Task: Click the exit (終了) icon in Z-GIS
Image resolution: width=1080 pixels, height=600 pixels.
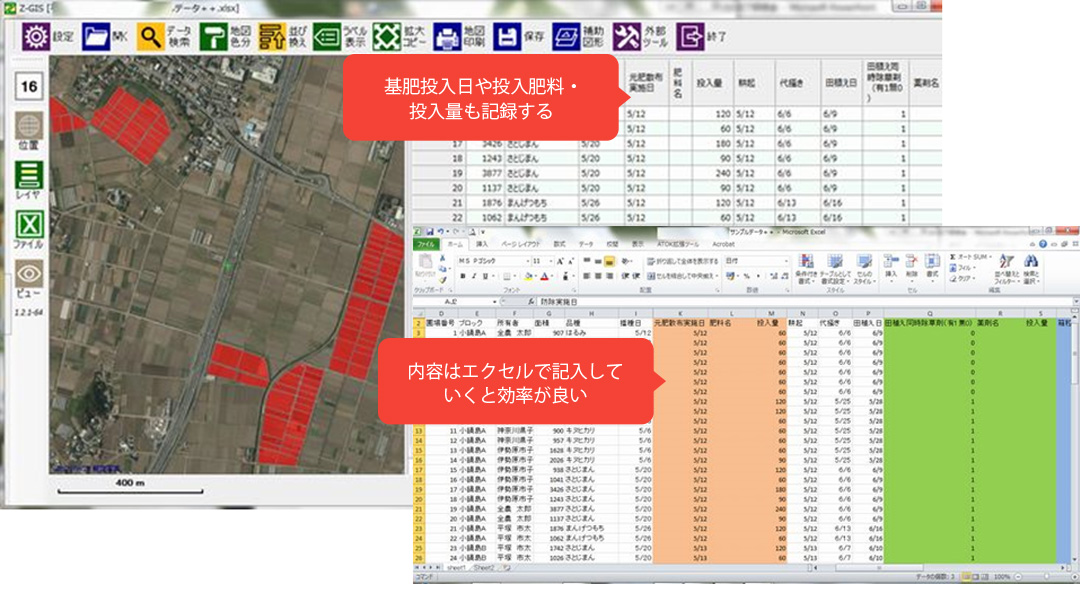Action: tap(689, 37)
